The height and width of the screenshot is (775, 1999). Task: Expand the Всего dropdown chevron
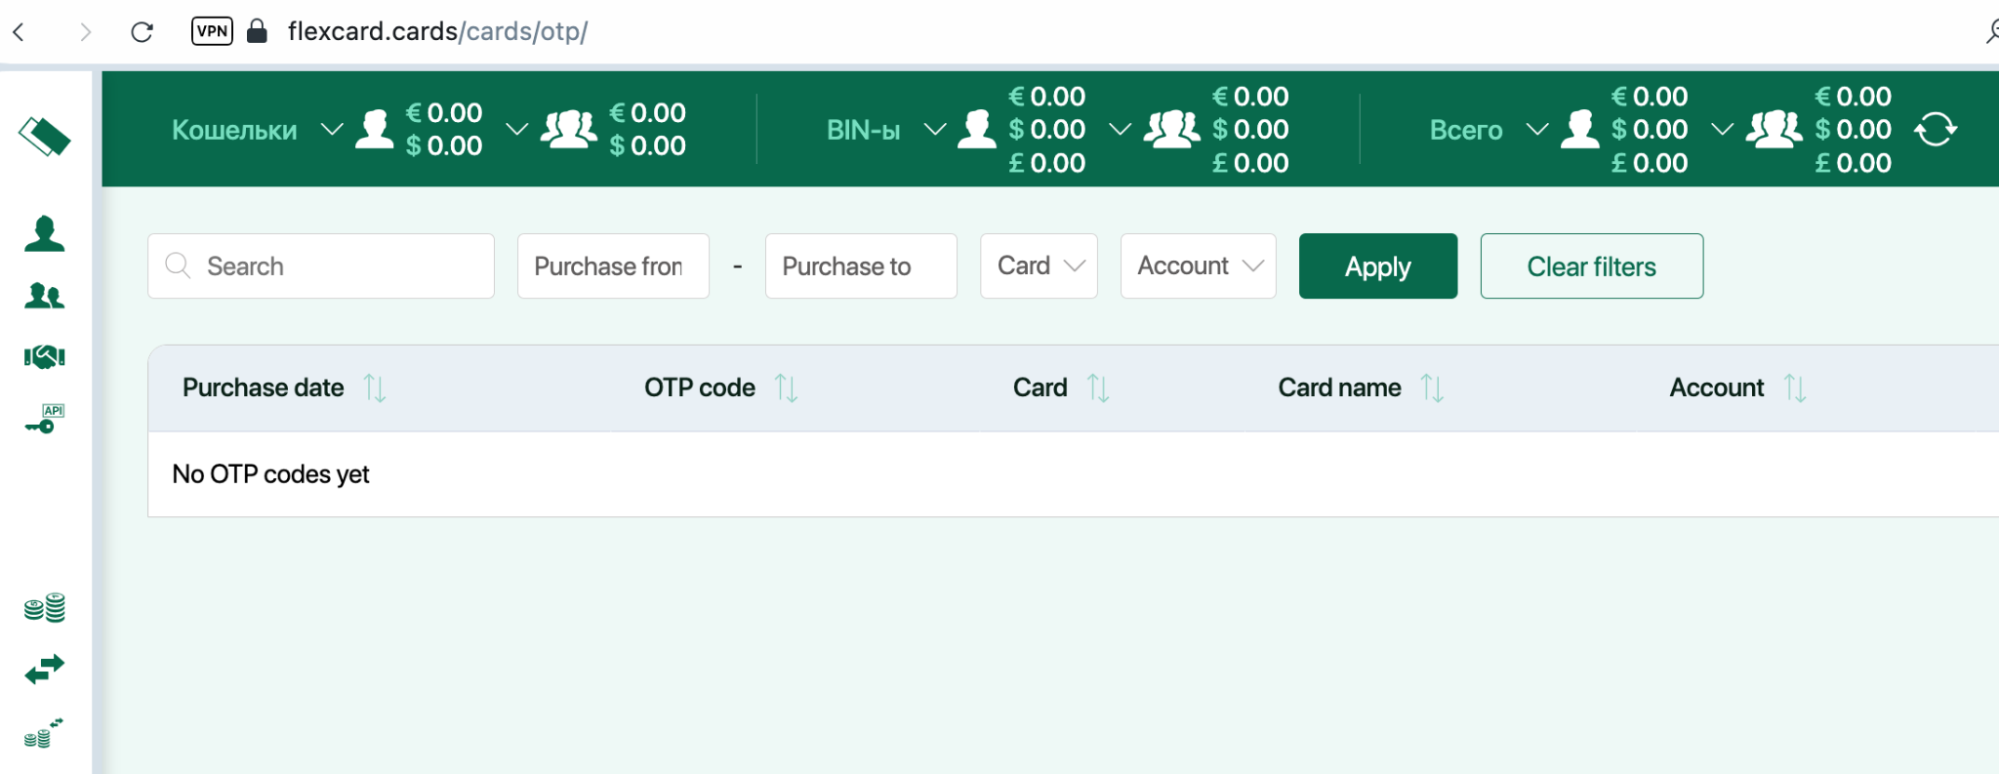[x=1537, y=129]
